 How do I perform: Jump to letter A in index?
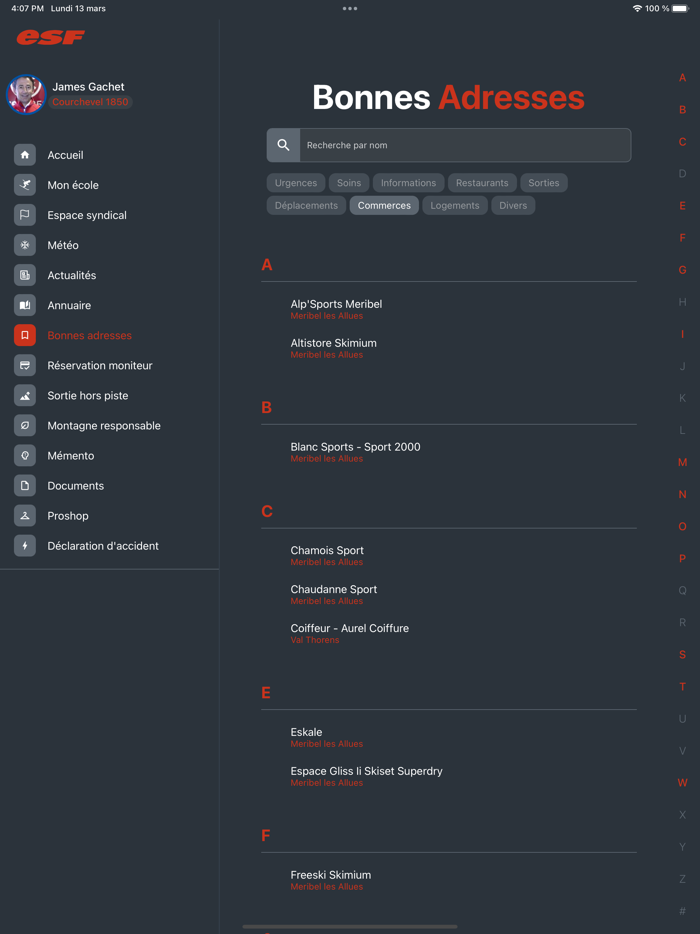tap(683, 77)
